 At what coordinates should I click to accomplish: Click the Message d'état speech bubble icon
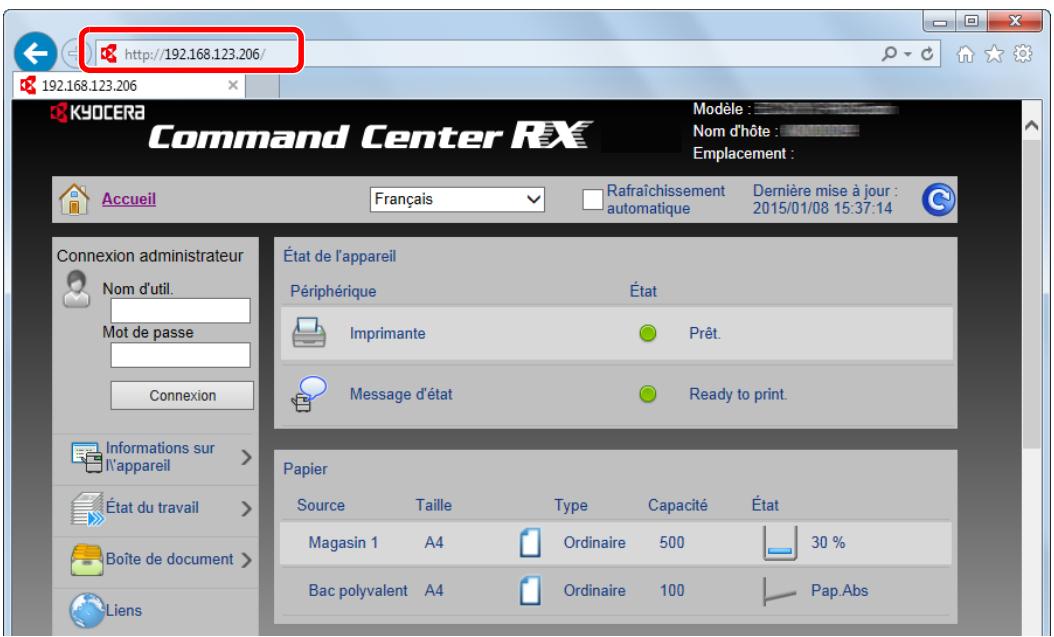point(309,394)
